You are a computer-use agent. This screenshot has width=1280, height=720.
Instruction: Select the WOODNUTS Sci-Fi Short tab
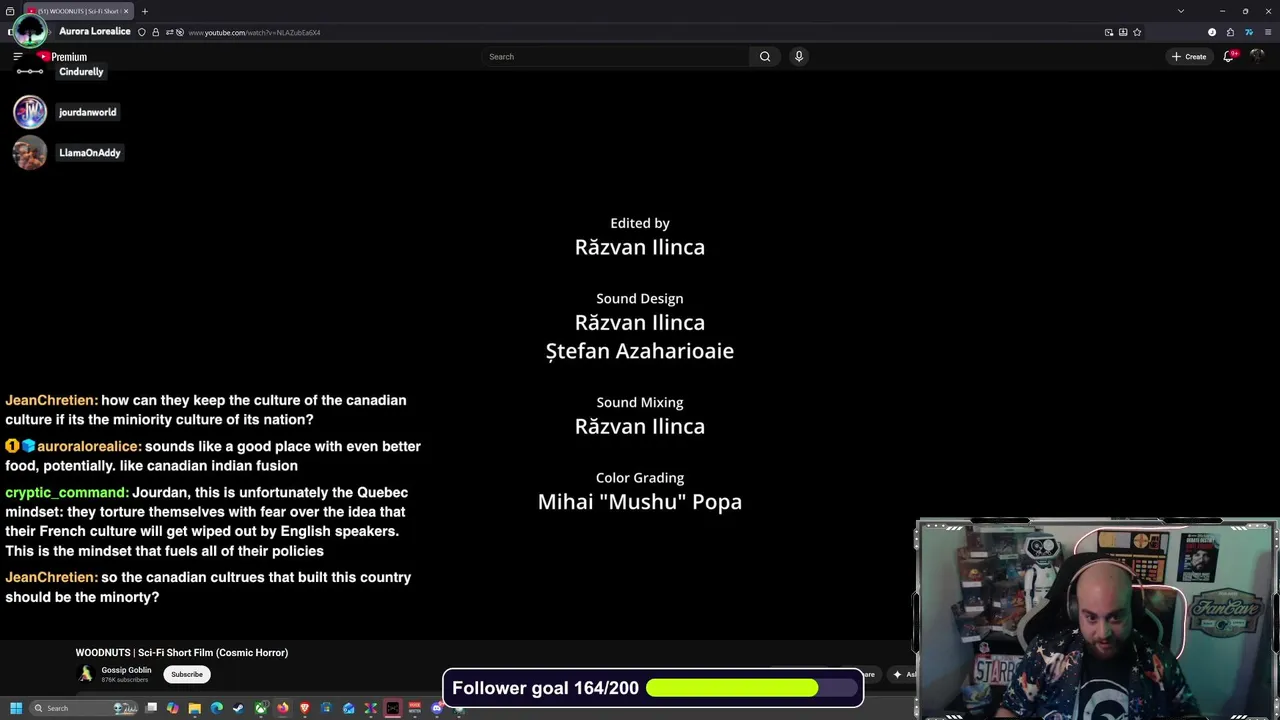coord(77,11)
